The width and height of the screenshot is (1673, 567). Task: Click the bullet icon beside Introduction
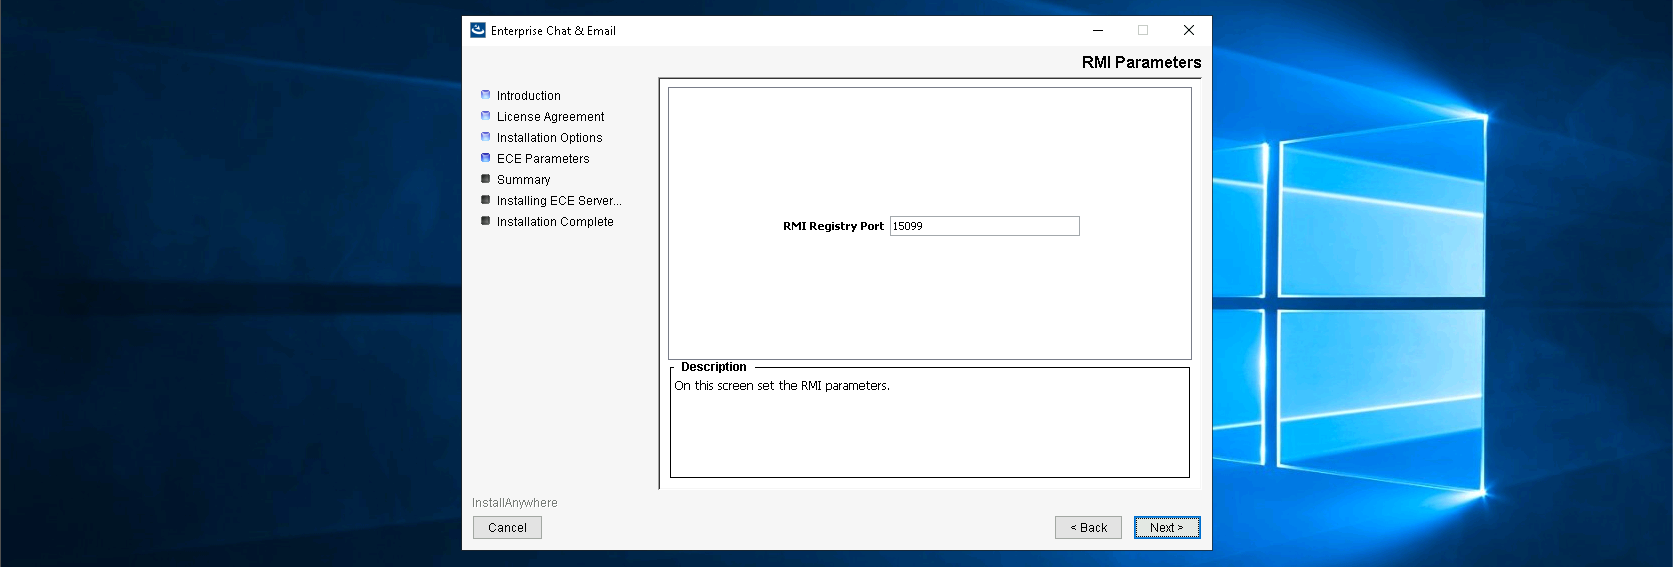click(x=486, y=95)
